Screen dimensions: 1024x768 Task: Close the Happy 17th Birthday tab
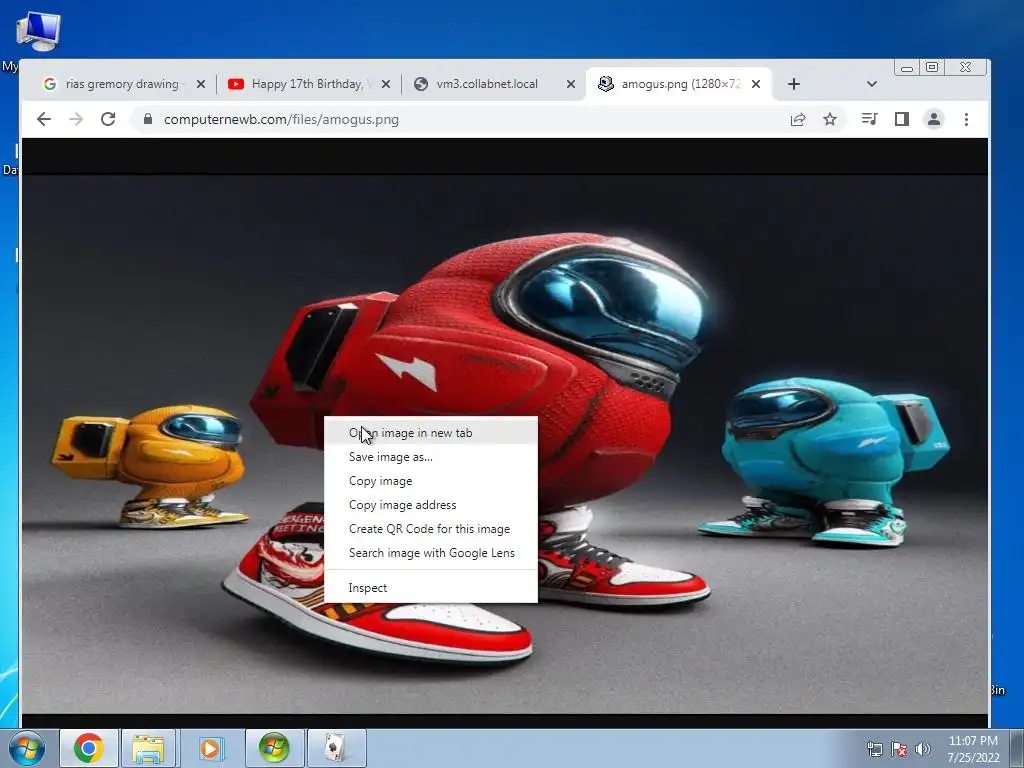click(x=385, y=84)
